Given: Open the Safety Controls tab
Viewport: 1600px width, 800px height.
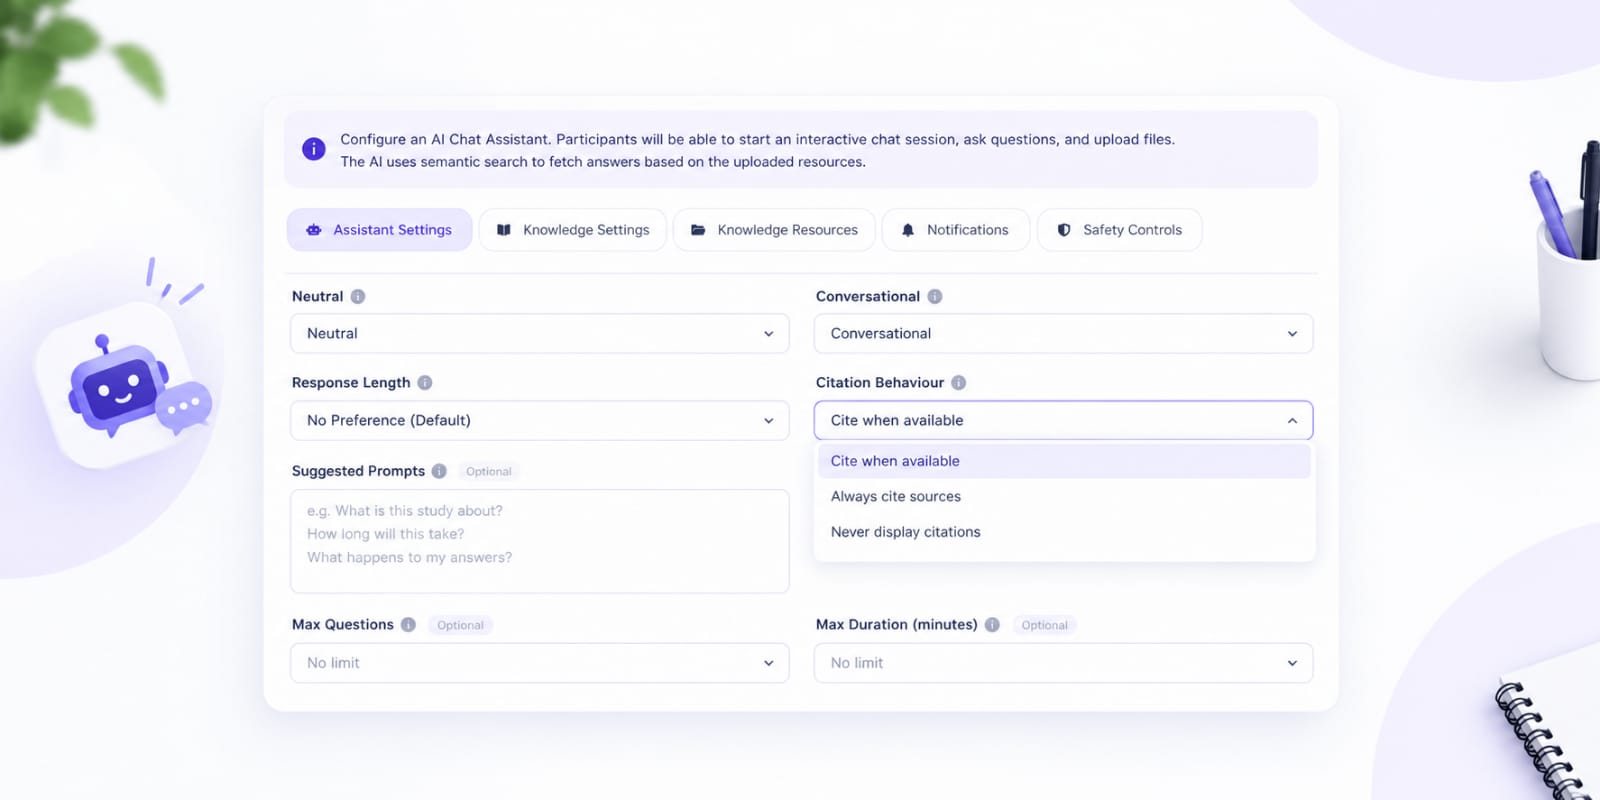Looking at the screenshot, I should [1120, 230].
